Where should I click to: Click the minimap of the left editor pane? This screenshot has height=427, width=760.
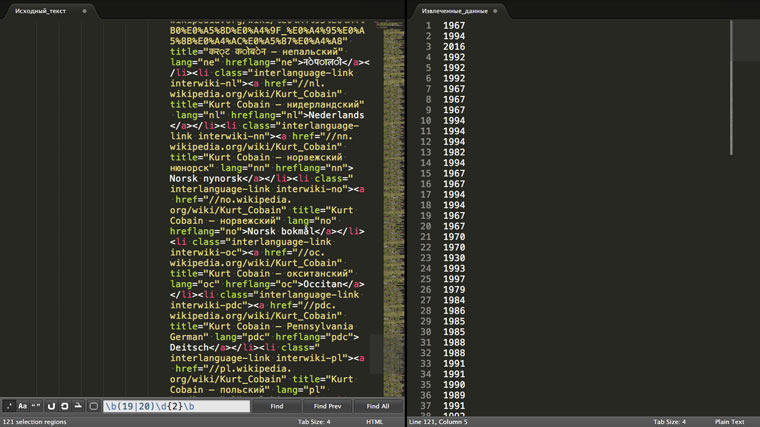[390, 200]
